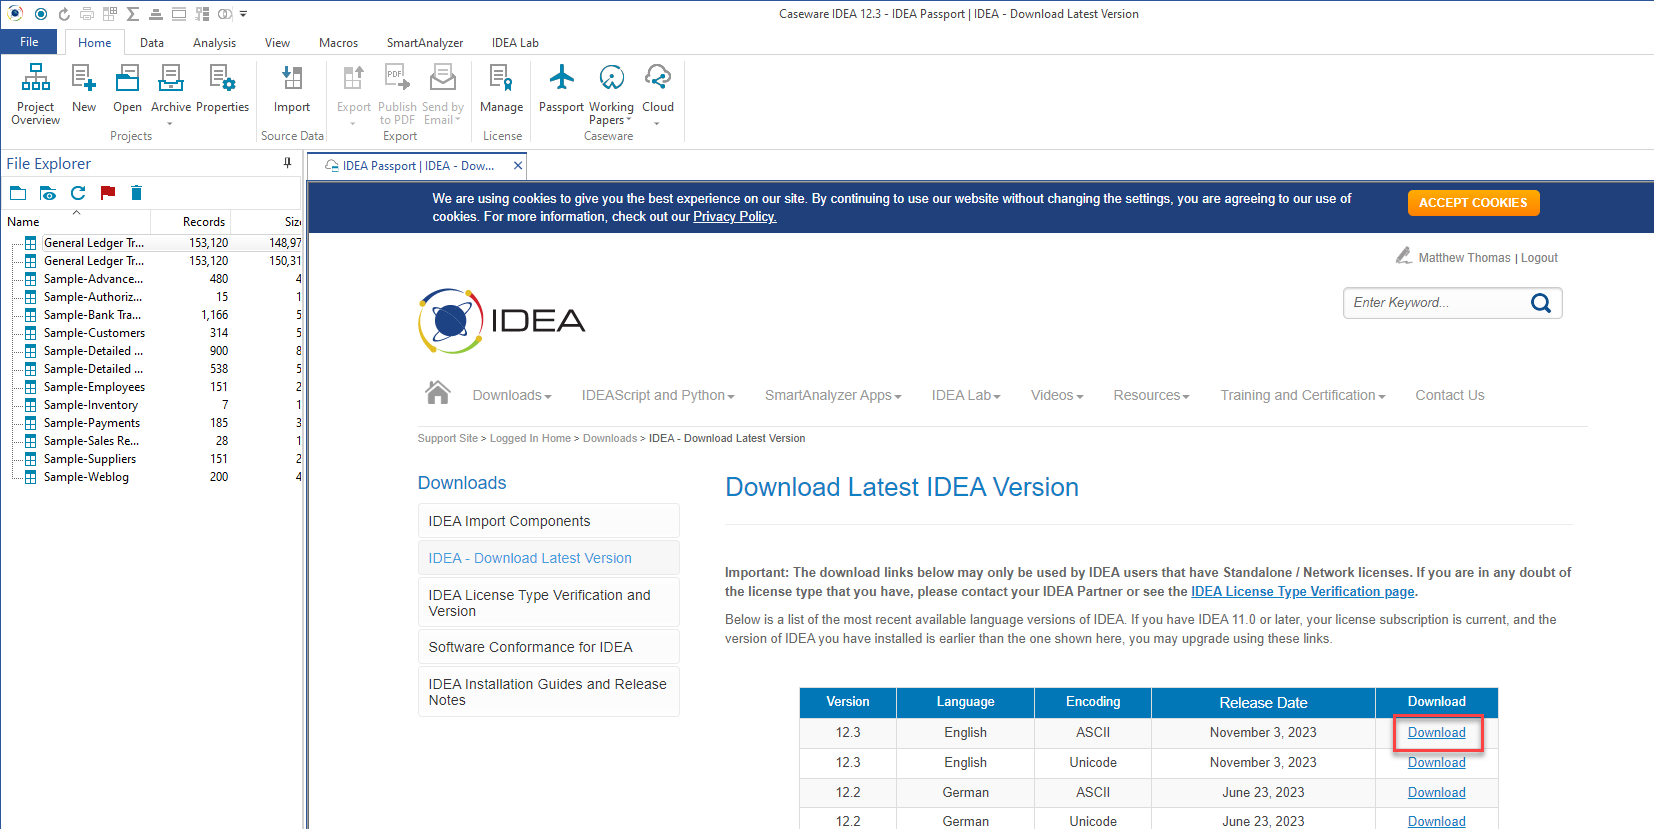
Task: Open the Customize Quick Access Toolbar arrow
Action: (x=243, y=14)
